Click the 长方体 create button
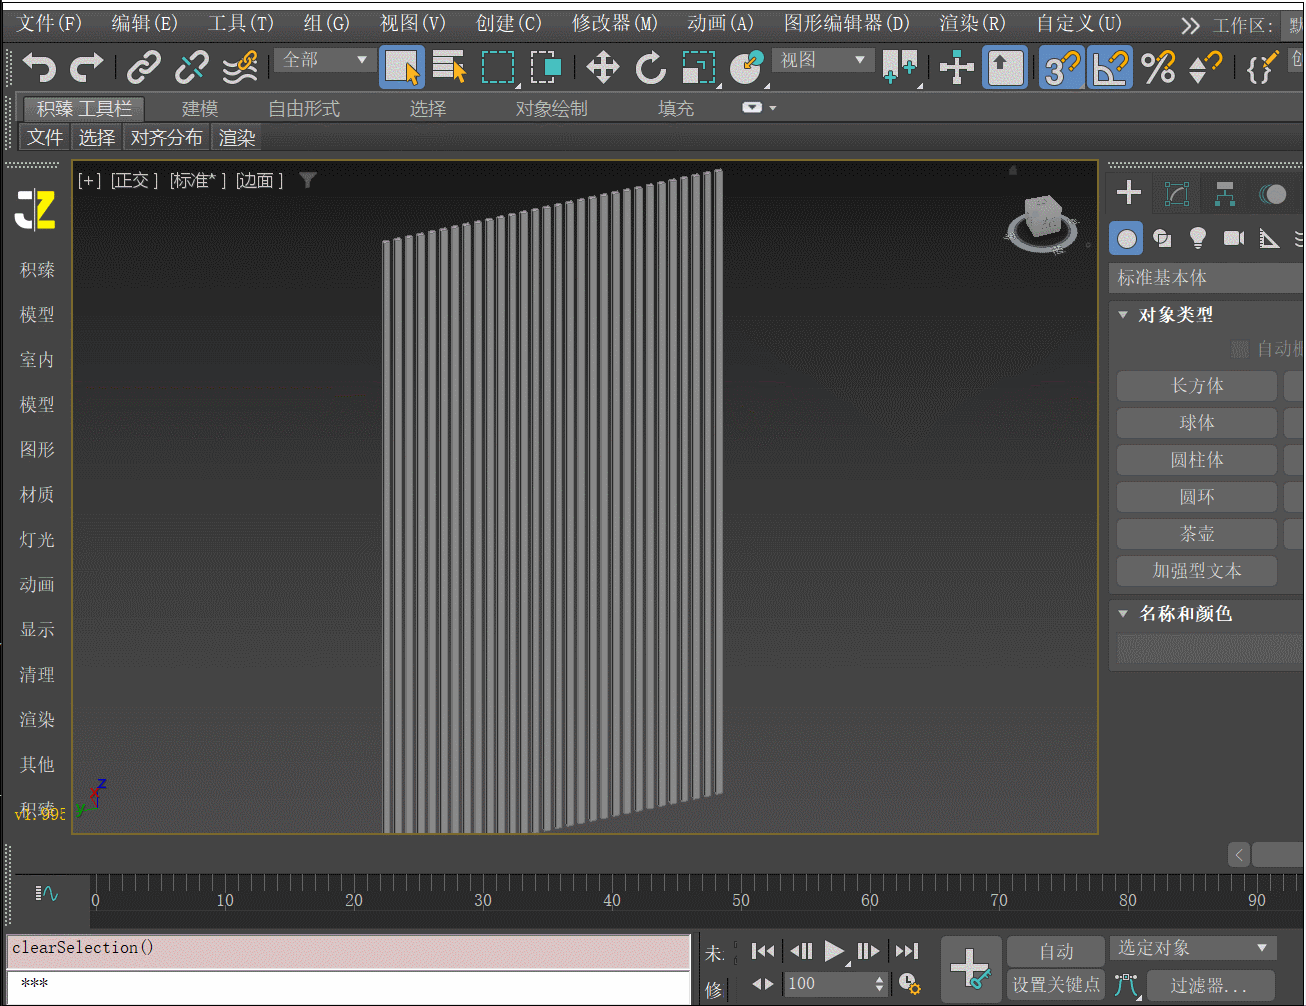1306x1006 pixels. point(1197,386)
